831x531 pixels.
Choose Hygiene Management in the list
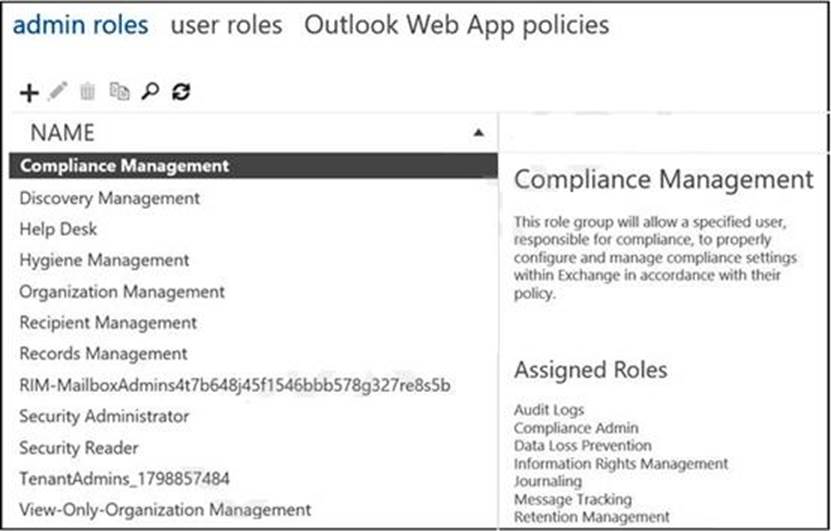click(x=104, y=260)
